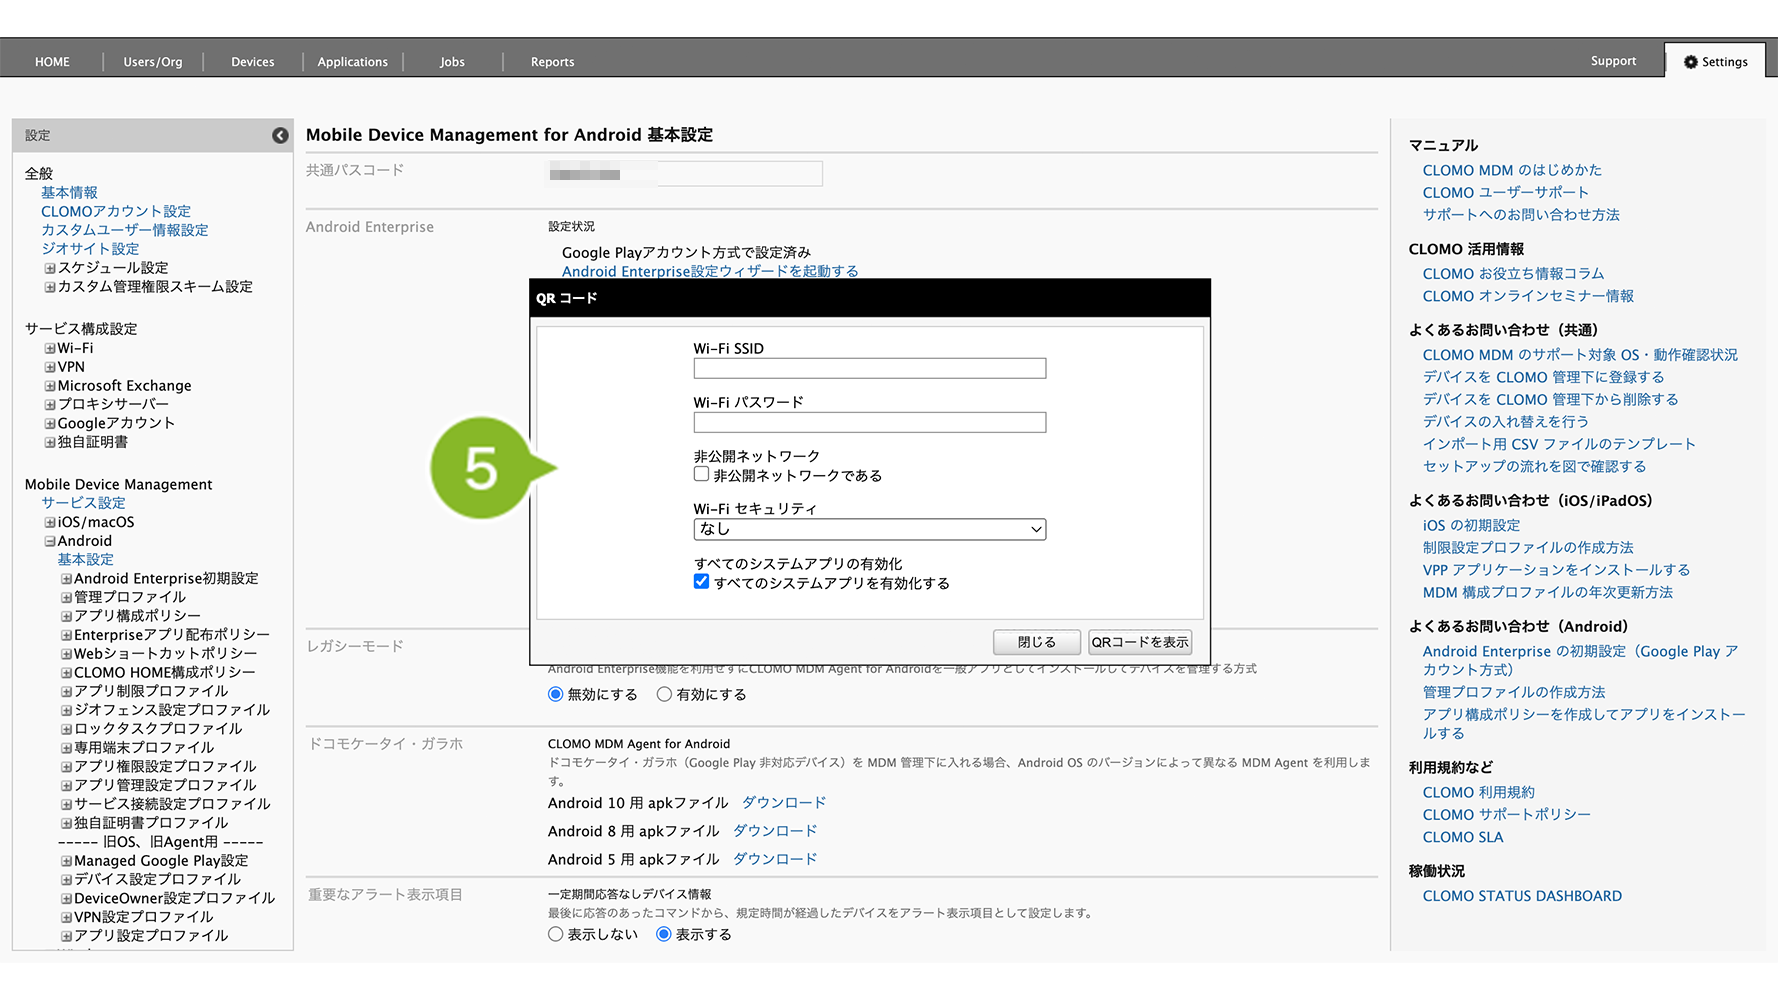This screenshot has width=1778, height=1000.
Task: Focus the Wi-Fi パスワード input field
Action: click(x=870, y=422)
